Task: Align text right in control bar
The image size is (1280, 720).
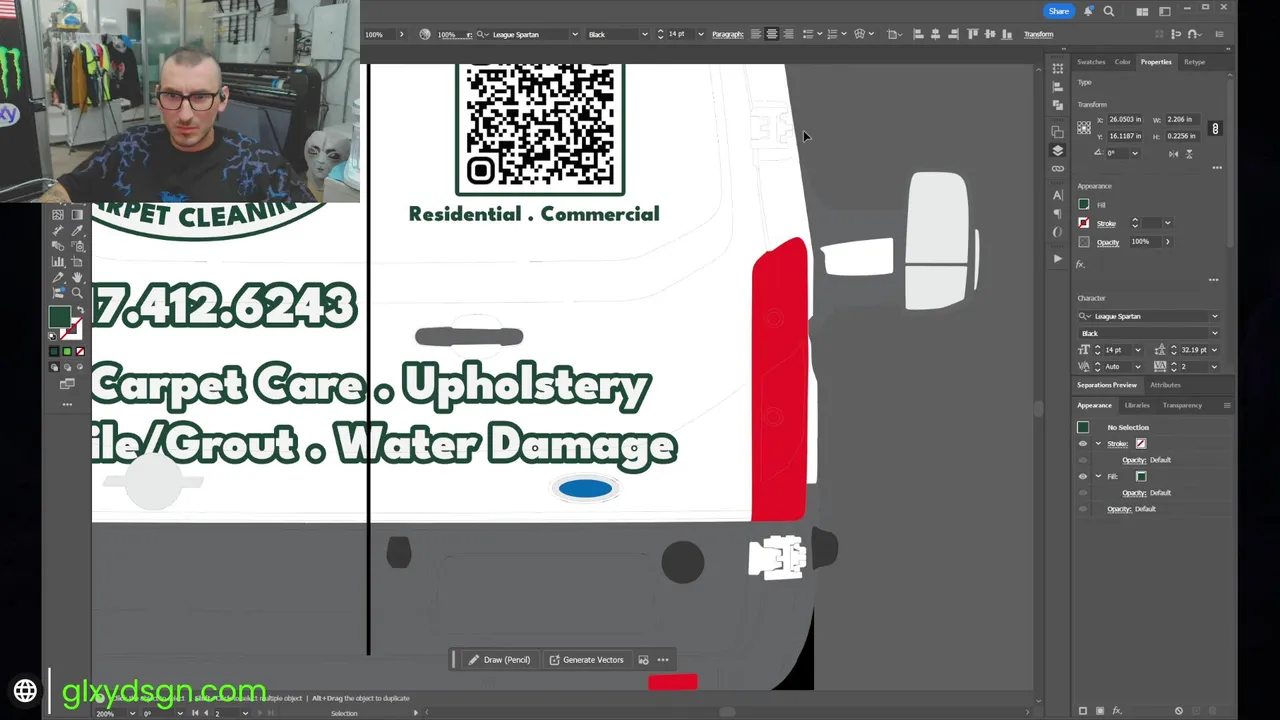Action: click(788, 34)
